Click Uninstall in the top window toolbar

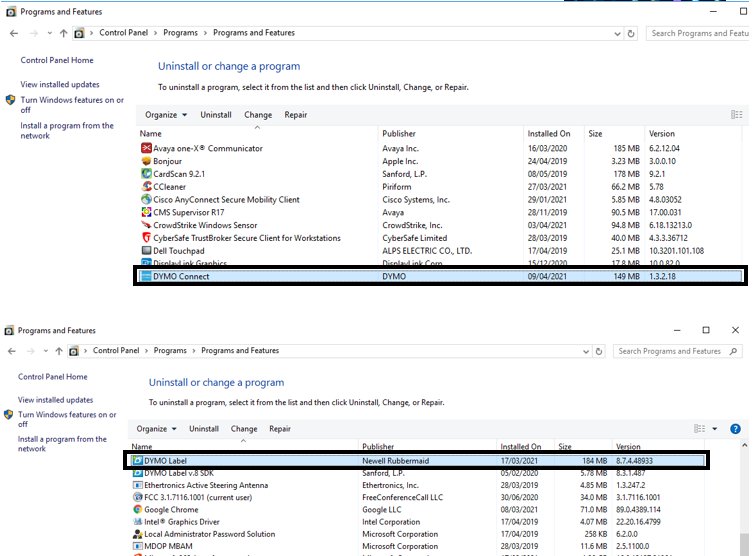216,115
